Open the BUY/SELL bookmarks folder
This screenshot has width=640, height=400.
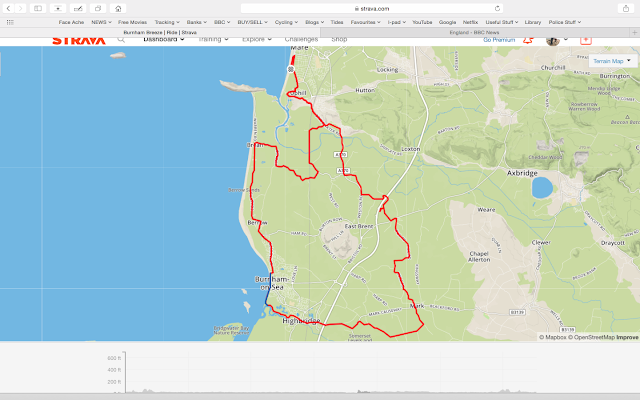tap(252, 22)
